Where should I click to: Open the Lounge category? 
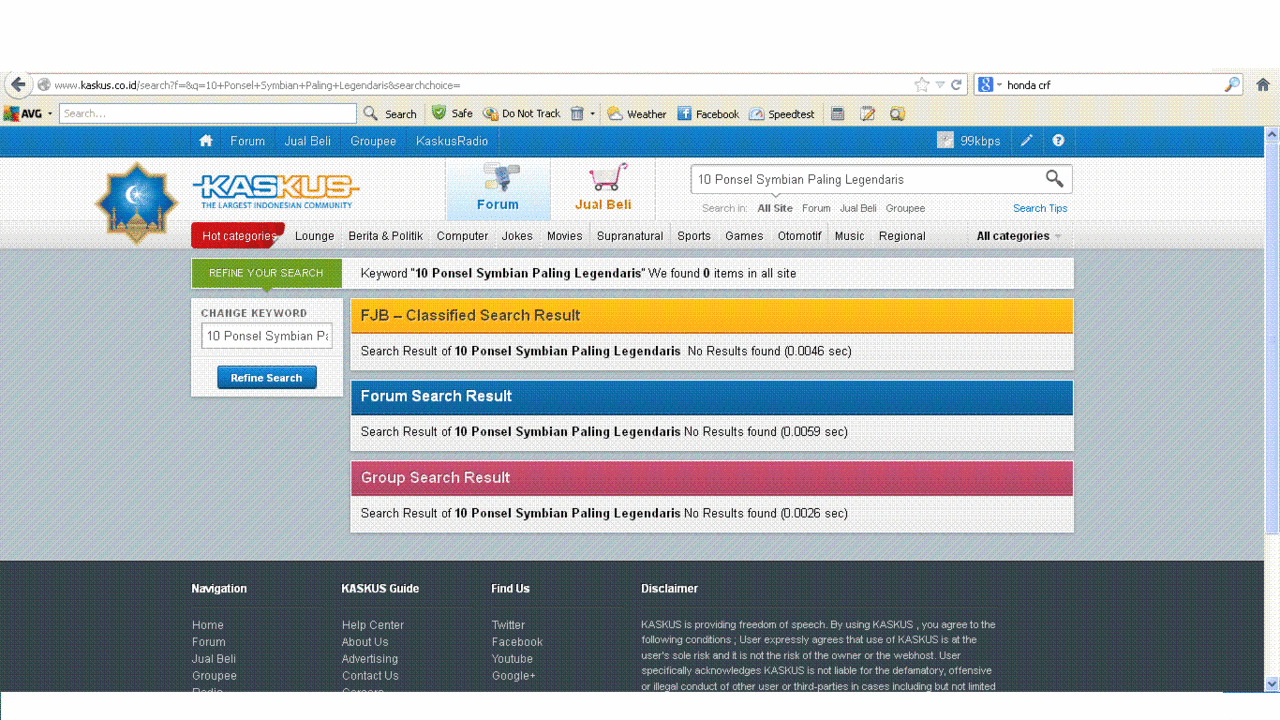[314, 236]
